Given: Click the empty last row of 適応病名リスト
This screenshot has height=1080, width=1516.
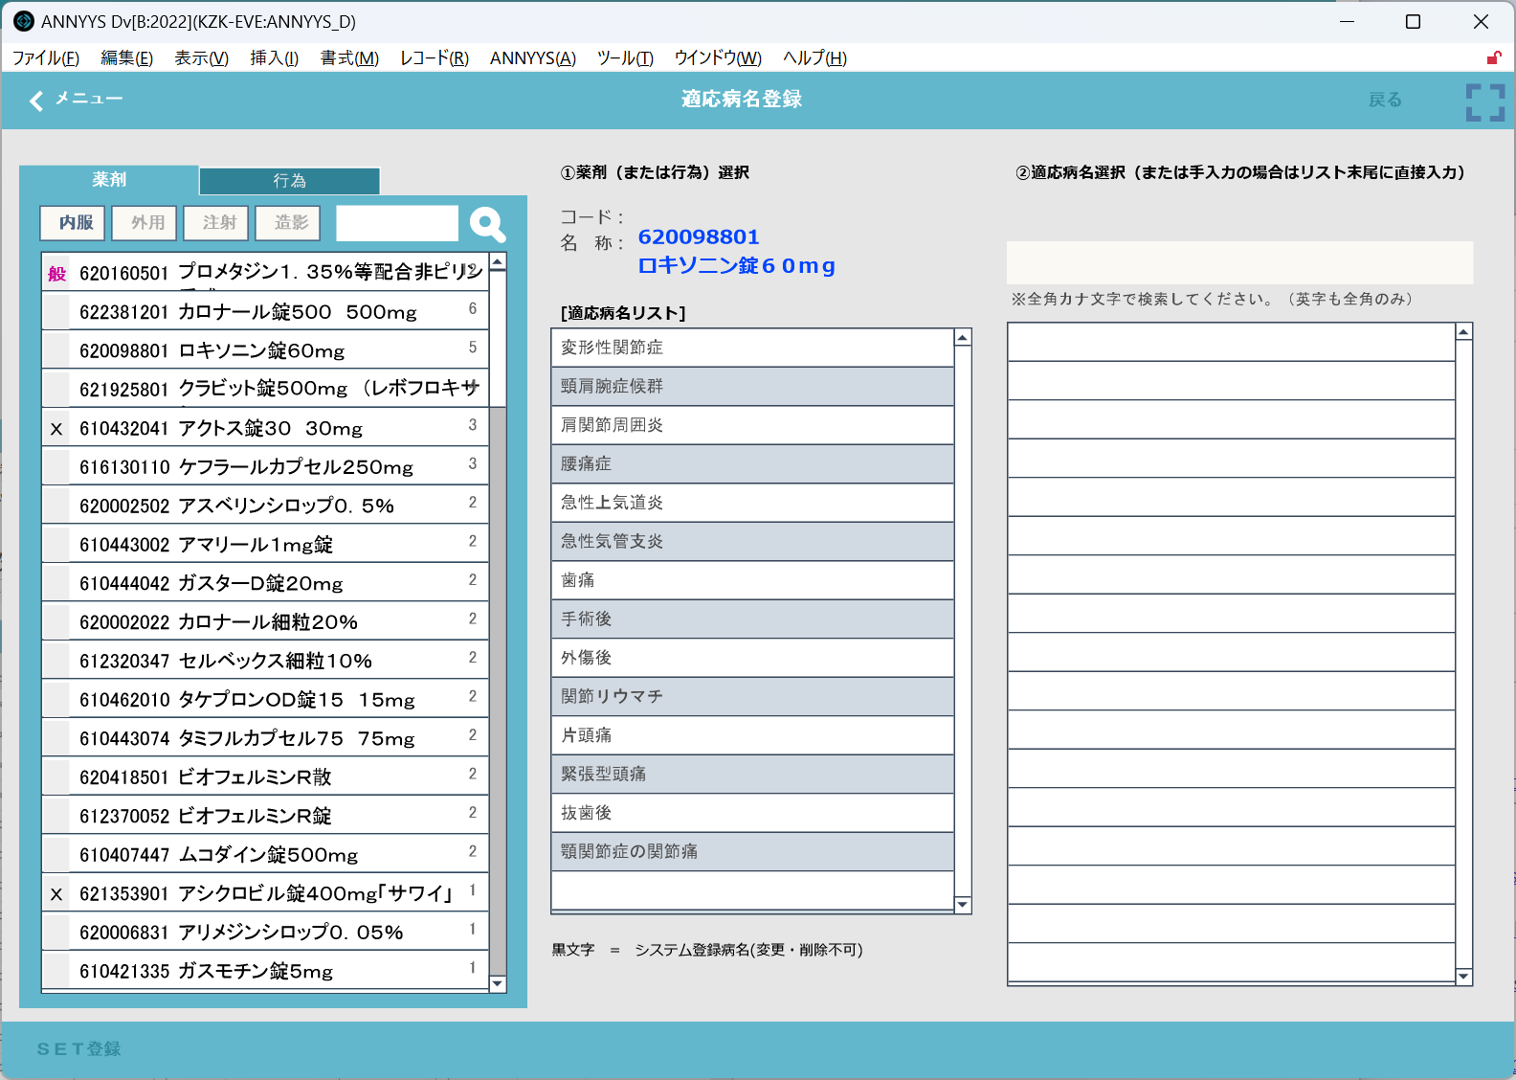Looking at the screenshot, I should tap(752, 890).
